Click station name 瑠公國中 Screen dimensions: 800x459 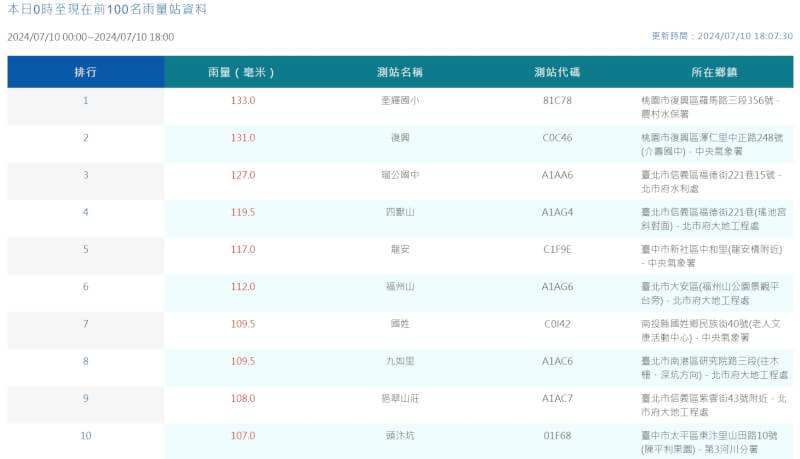pos(400,175)
